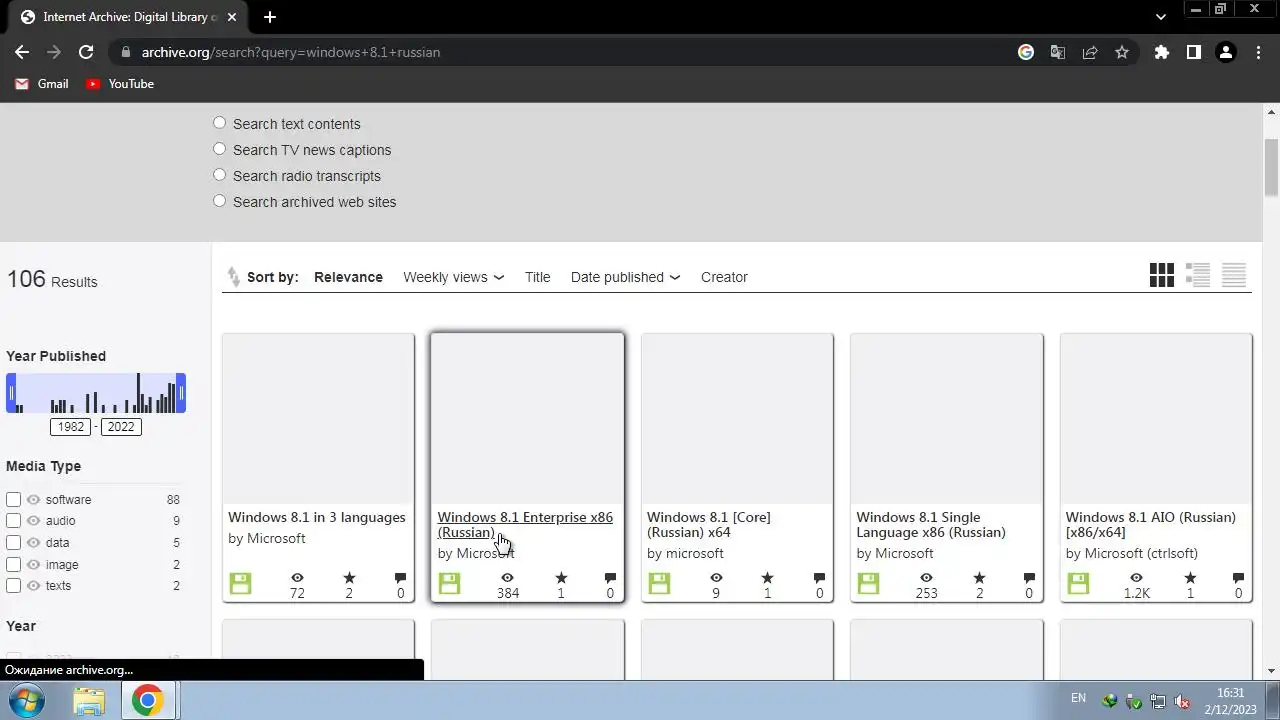The image size is (1280, 720).
Task: Open the taskbar clock showing 16:31
Action: pyautogui.click(x=1231, y=700)
